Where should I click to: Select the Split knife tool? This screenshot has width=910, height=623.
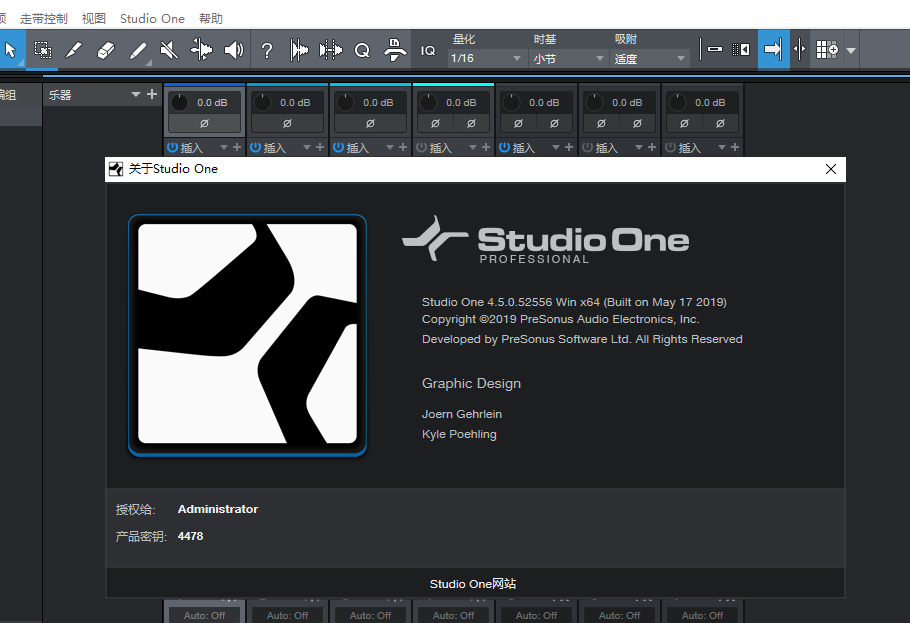[x=74, y=50]
